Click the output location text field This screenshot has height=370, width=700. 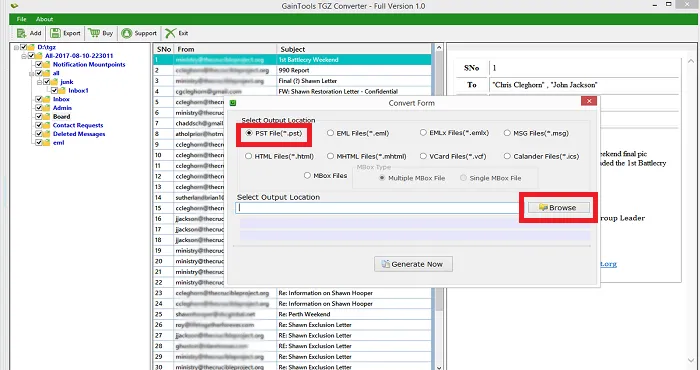pyautogui.click(x=379, y=208)
